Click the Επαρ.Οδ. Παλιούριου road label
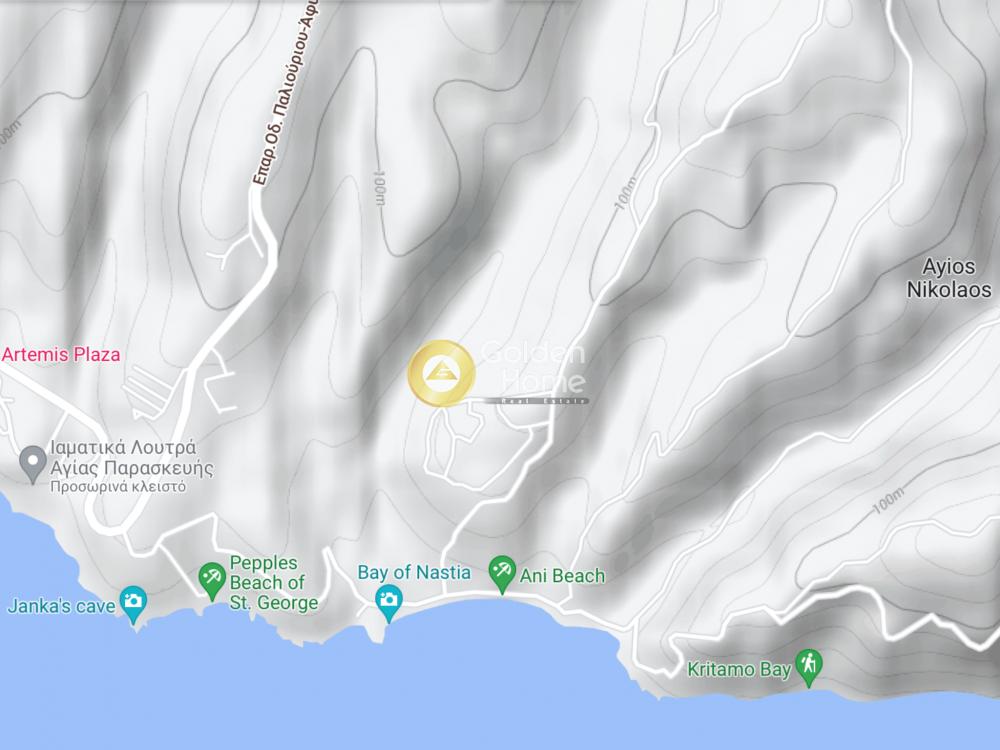The image size is (1000, 750). click(x=287, y=93)
